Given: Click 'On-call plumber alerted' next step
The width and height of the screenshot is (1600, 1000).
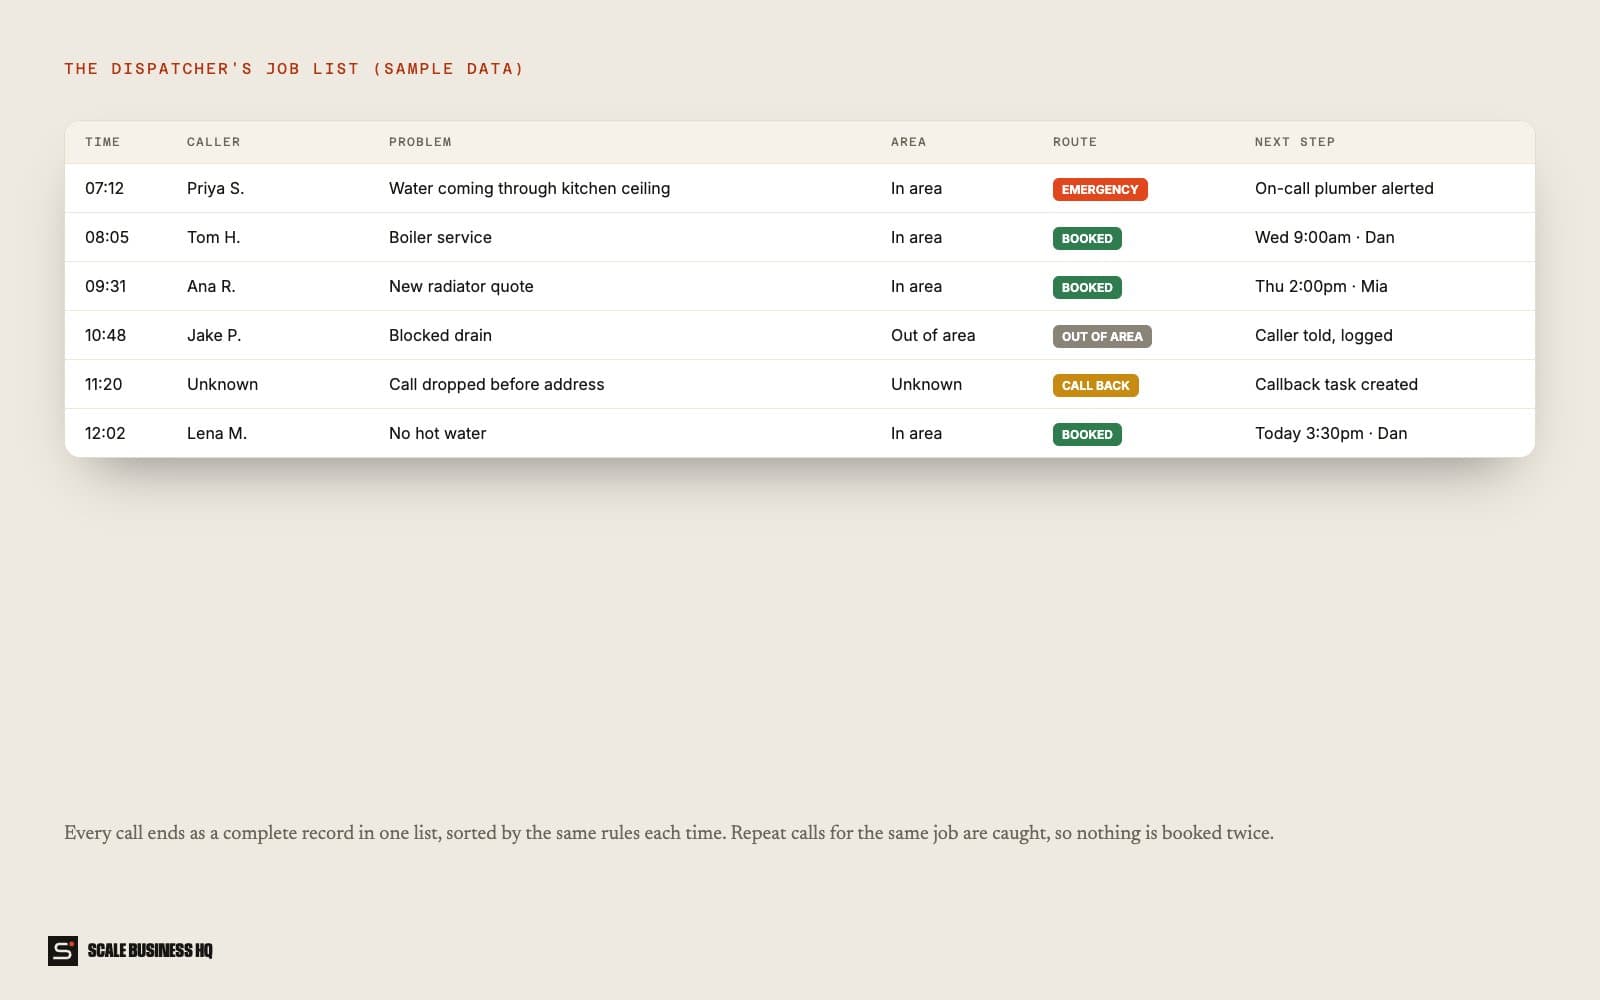Looking at the screenshot, I should point(1344,188).
